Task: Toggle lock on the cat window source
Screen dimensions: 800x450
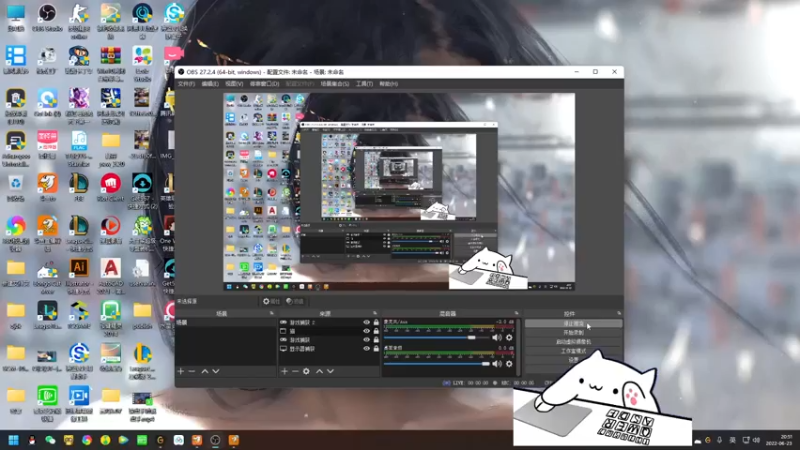Action: coord(377,331)
